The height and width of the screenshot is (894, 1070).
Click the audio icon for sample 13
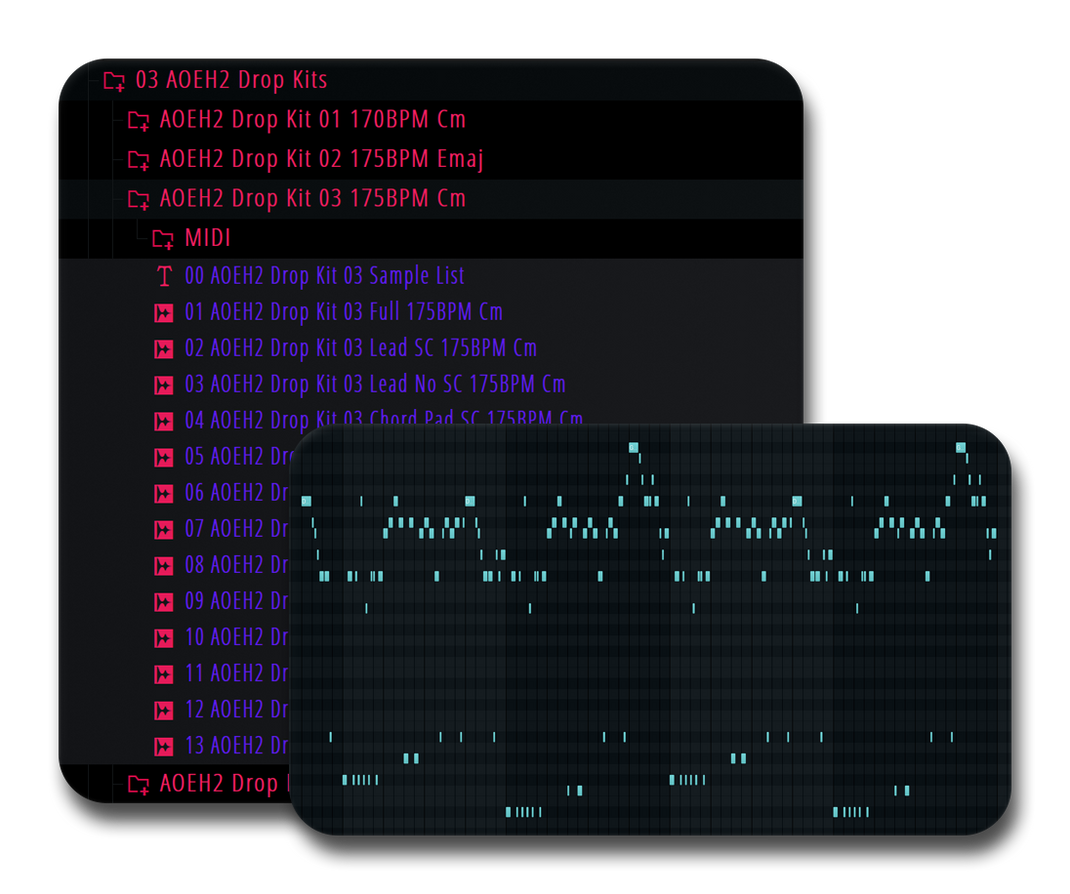163,746
